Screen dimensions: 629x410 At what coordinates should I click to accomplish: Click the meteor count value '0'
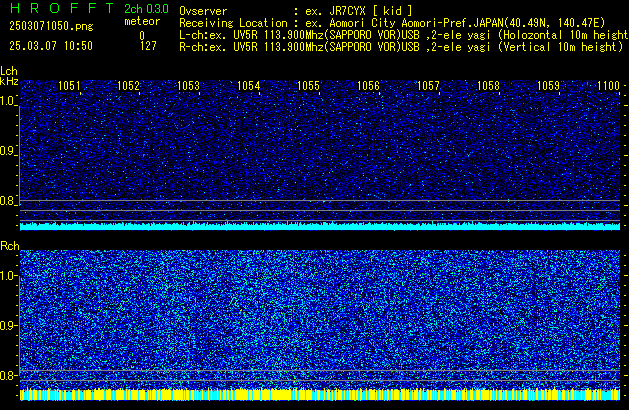click(142, 35)
